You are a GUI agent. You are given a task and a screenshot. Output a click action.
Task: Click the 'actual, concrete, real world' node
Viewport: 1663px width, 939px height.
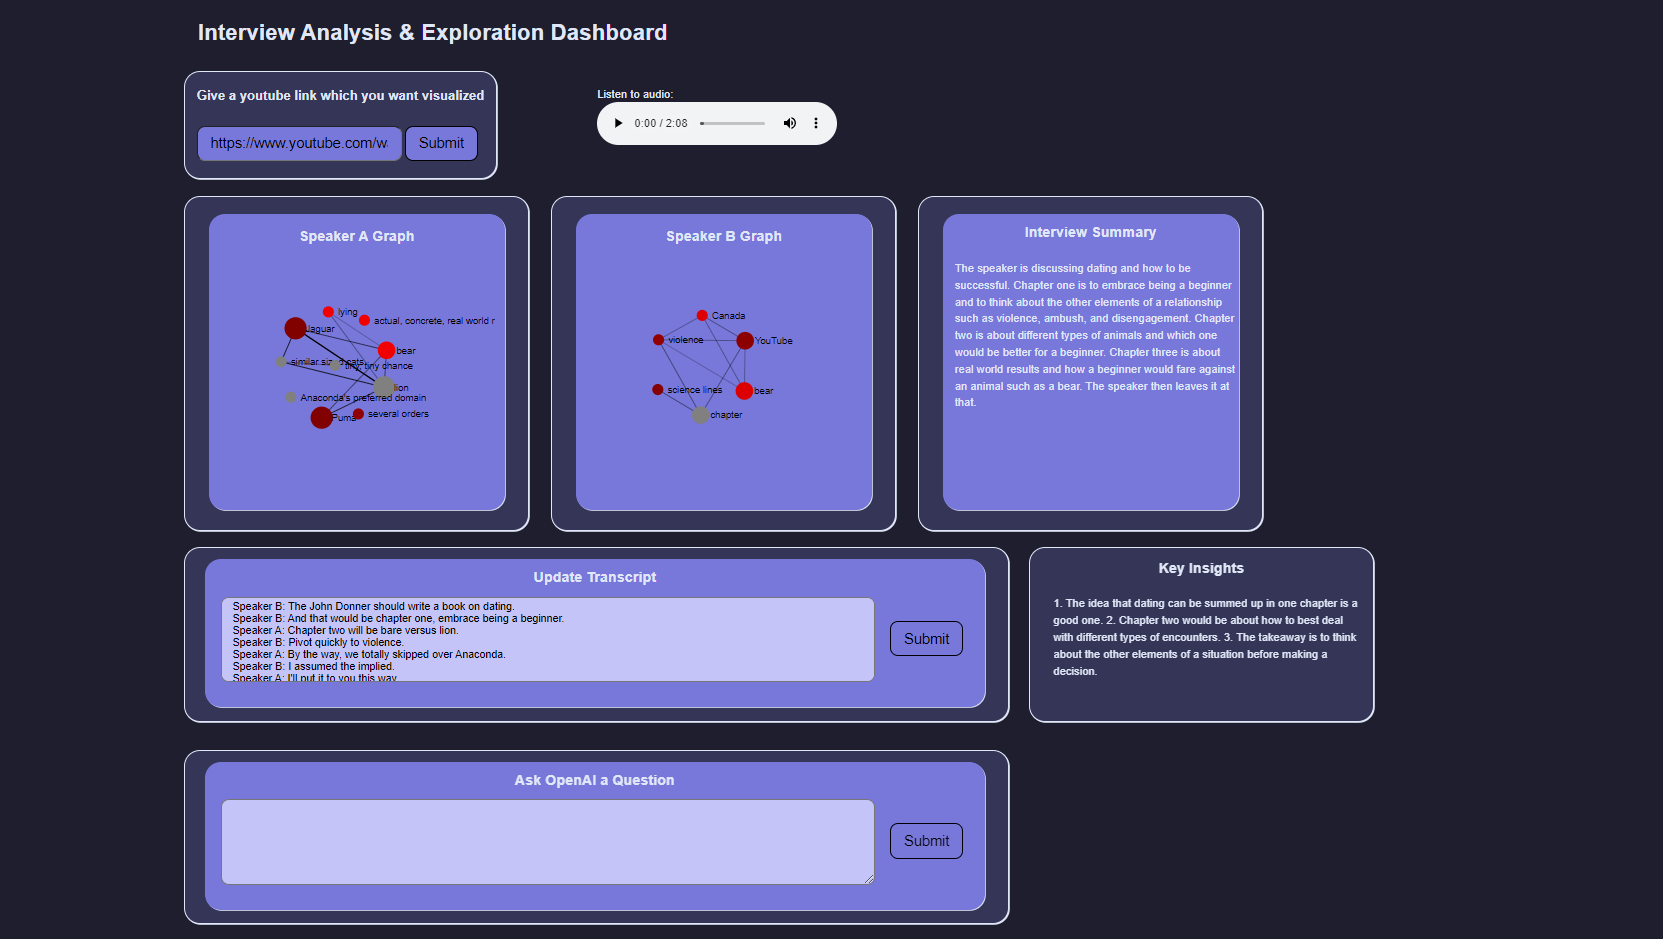coord(364,320)
